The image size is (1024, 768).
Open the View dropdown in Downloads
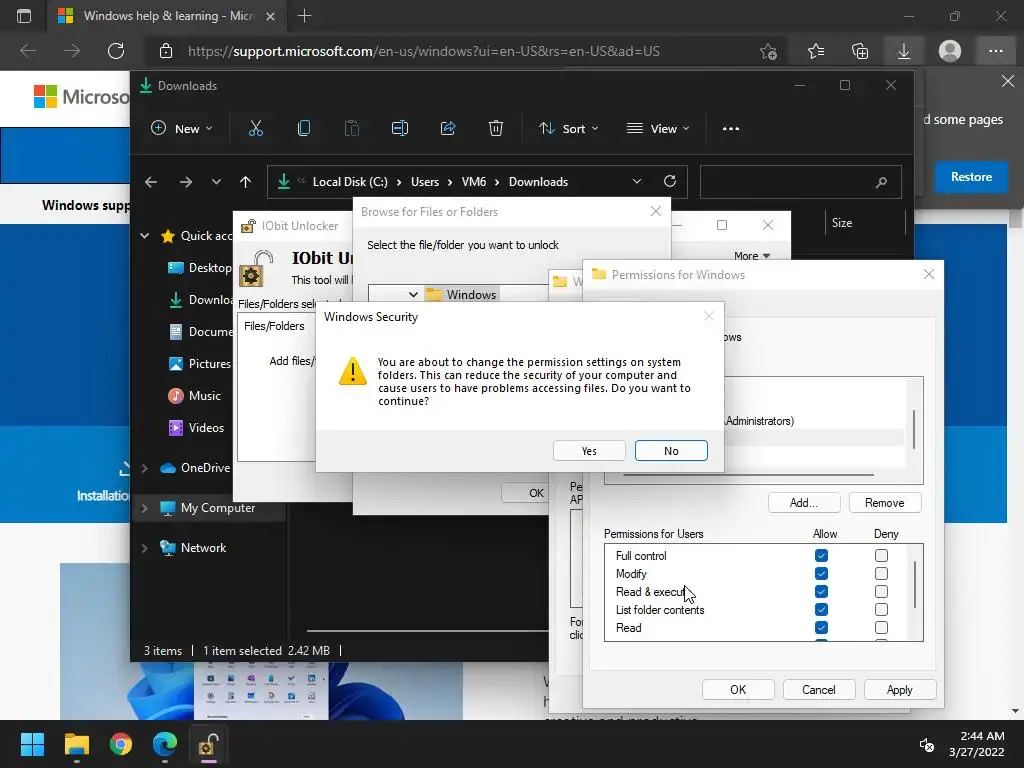[658, 129]
